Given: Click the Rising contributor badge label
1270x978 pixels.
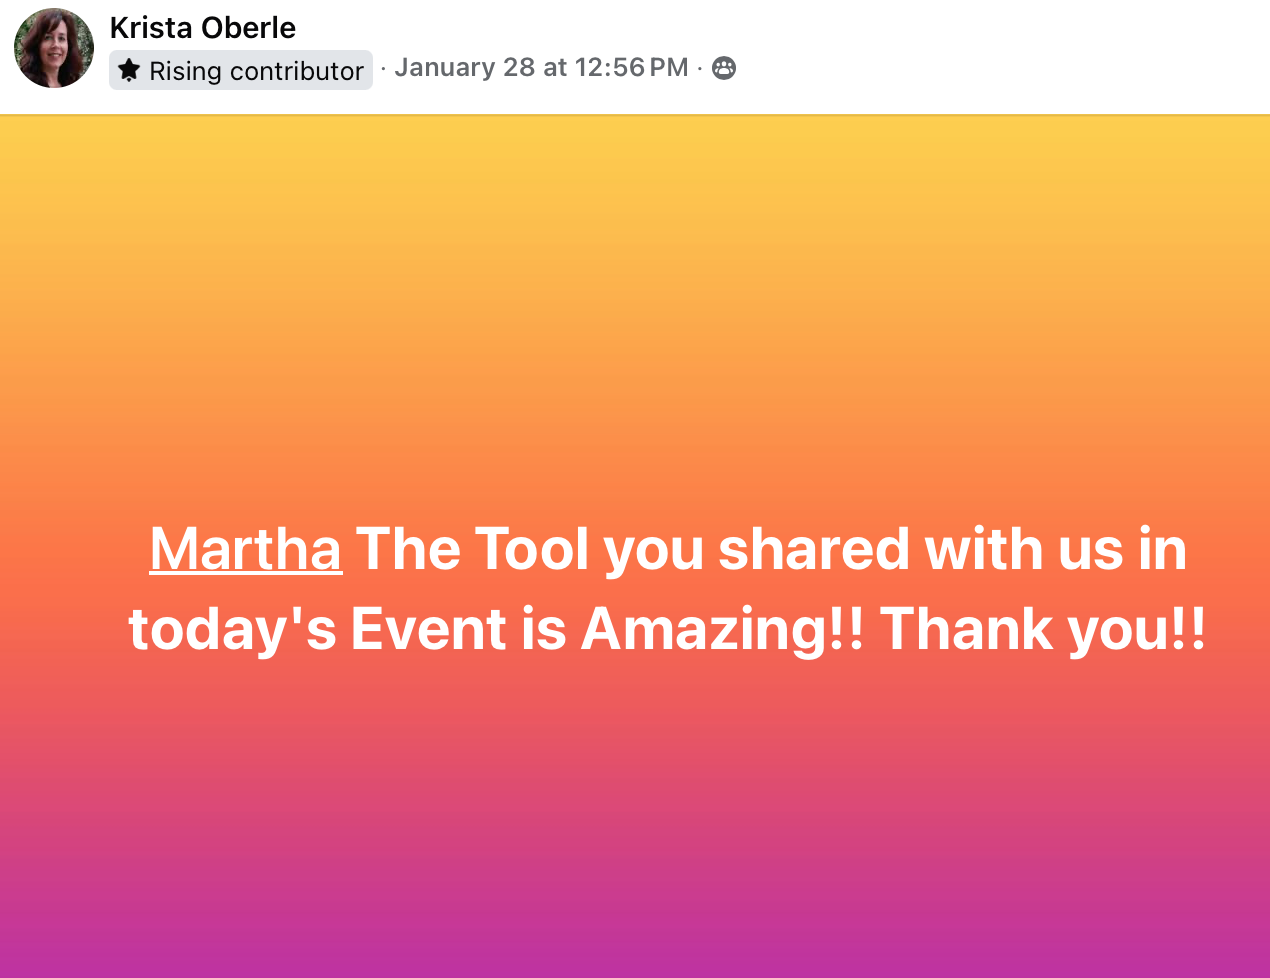Looking at the screenshot, I should [241, 70].
